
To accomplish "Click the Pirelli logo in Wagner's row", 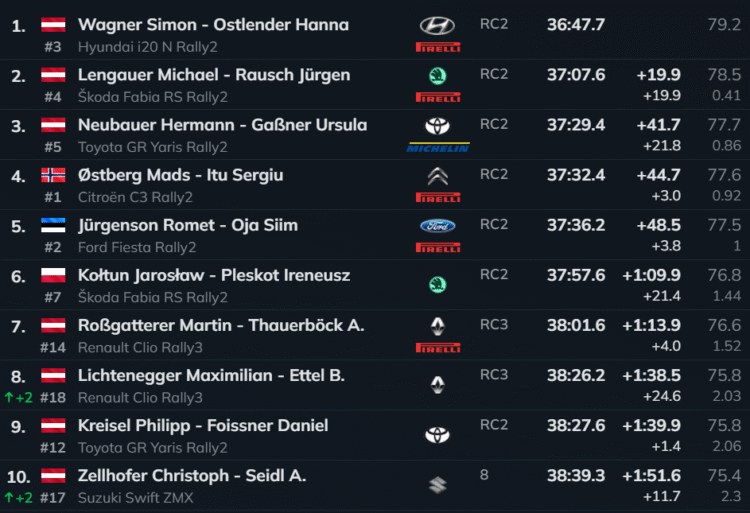I will tap(438, 47).
